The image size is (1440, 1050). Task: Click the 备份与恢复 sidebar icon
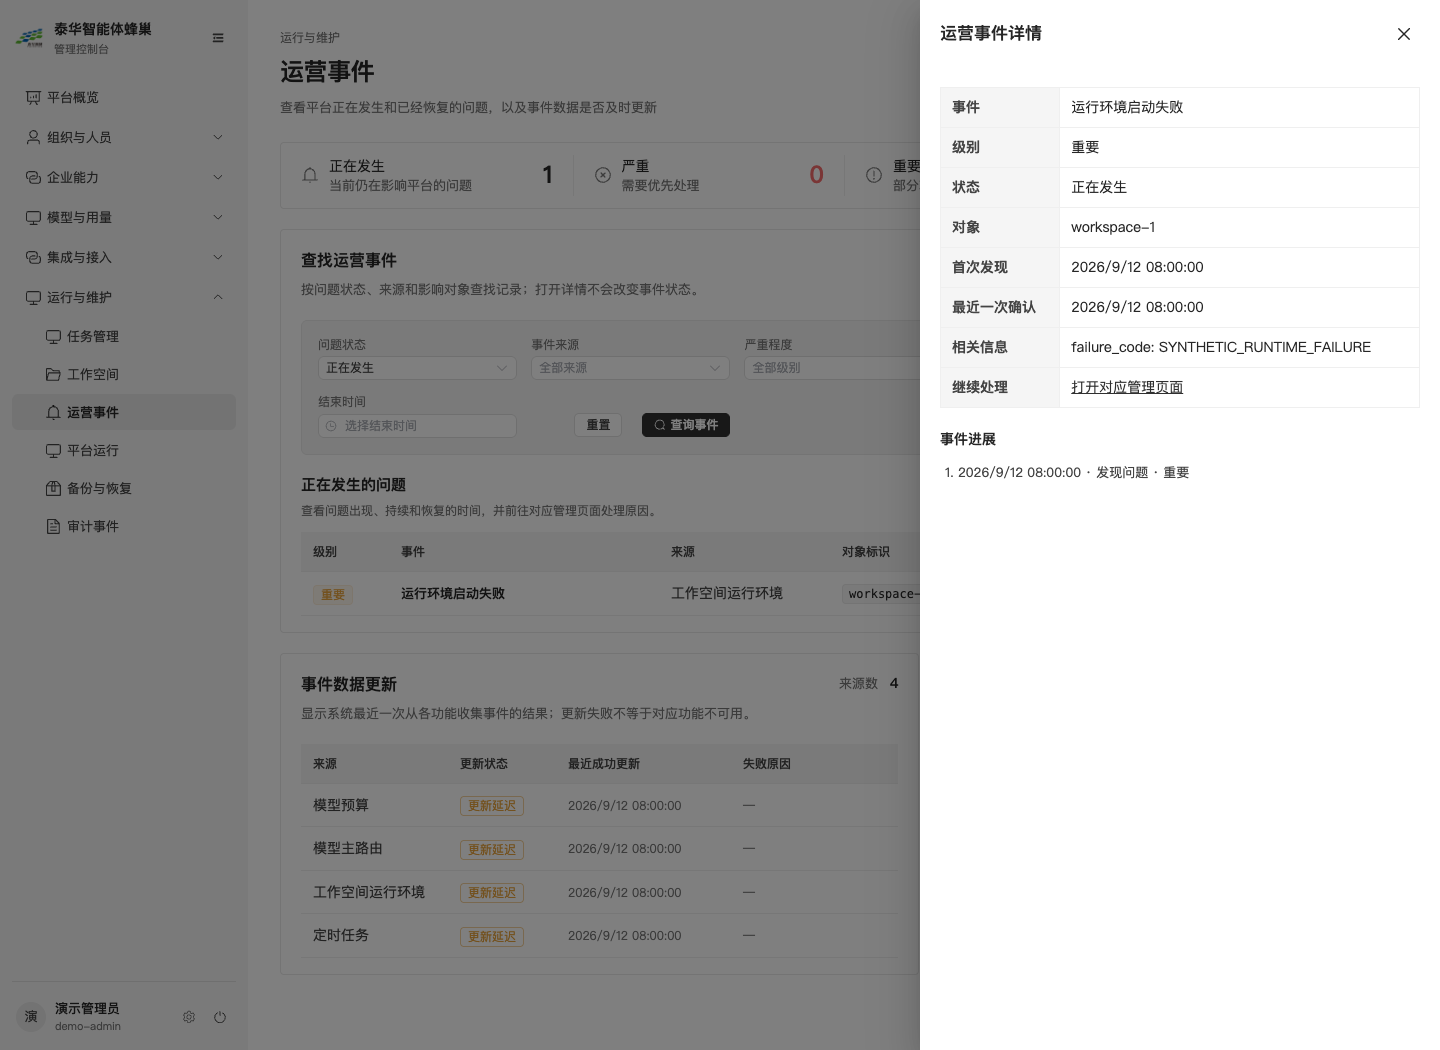(53, 488)
